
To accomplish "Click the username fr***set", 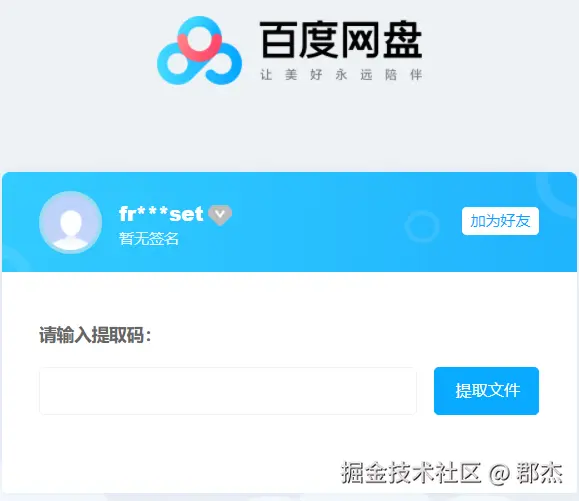I will click(161, 214).
